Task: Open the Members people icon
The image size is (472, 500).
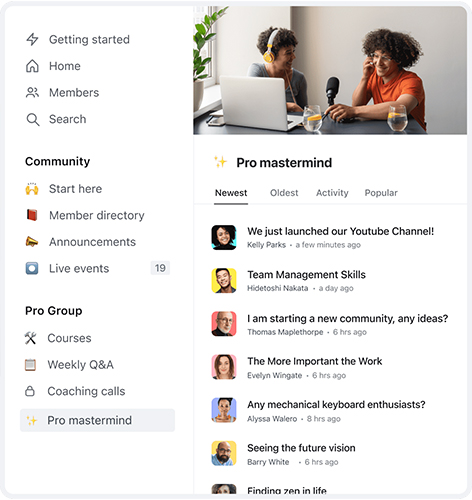Action: [32, 92]
